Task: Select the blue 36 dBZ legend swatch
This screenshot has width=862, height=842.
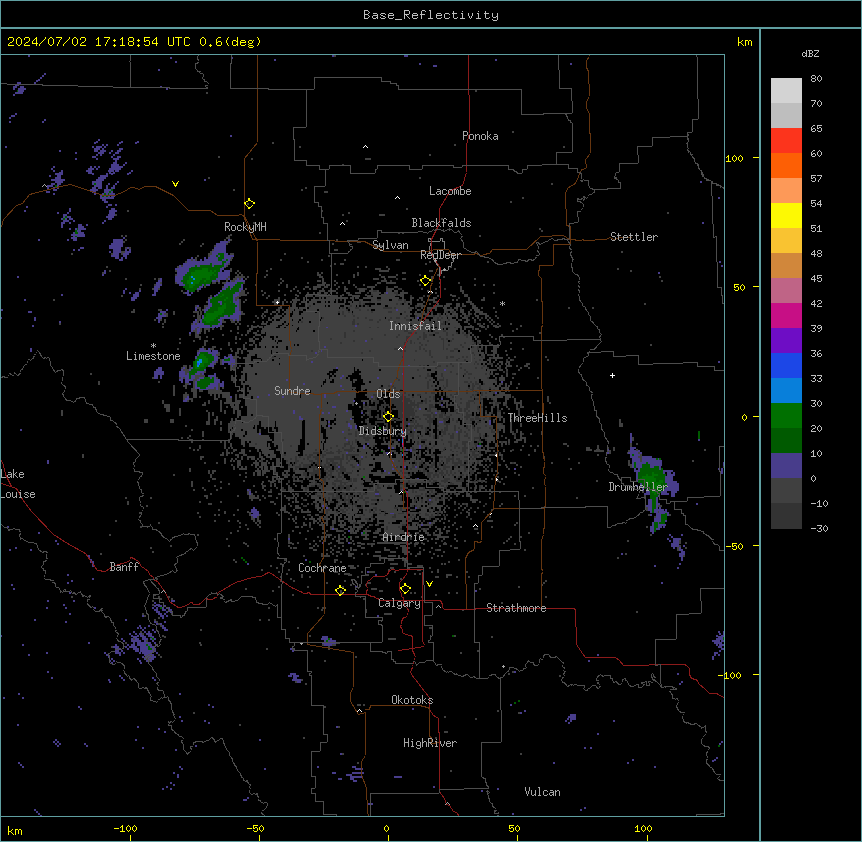Action: click(786, 365)
